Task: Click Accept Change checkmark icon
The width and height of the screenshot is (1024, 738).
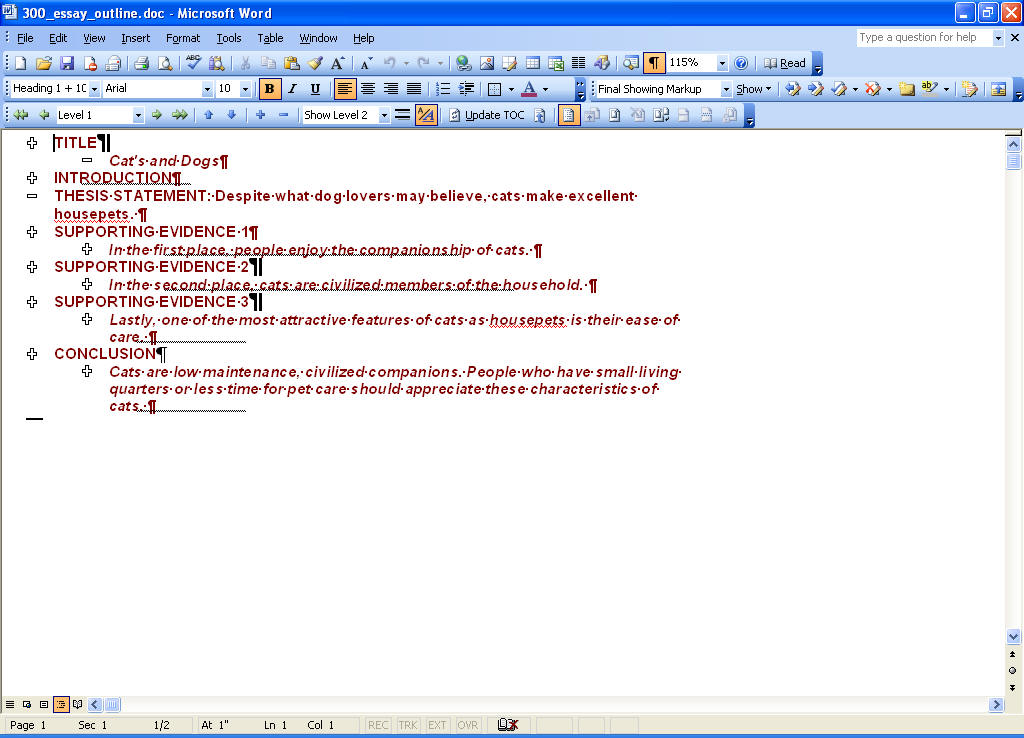Action: pyautogui.click(x=839, y=89)
